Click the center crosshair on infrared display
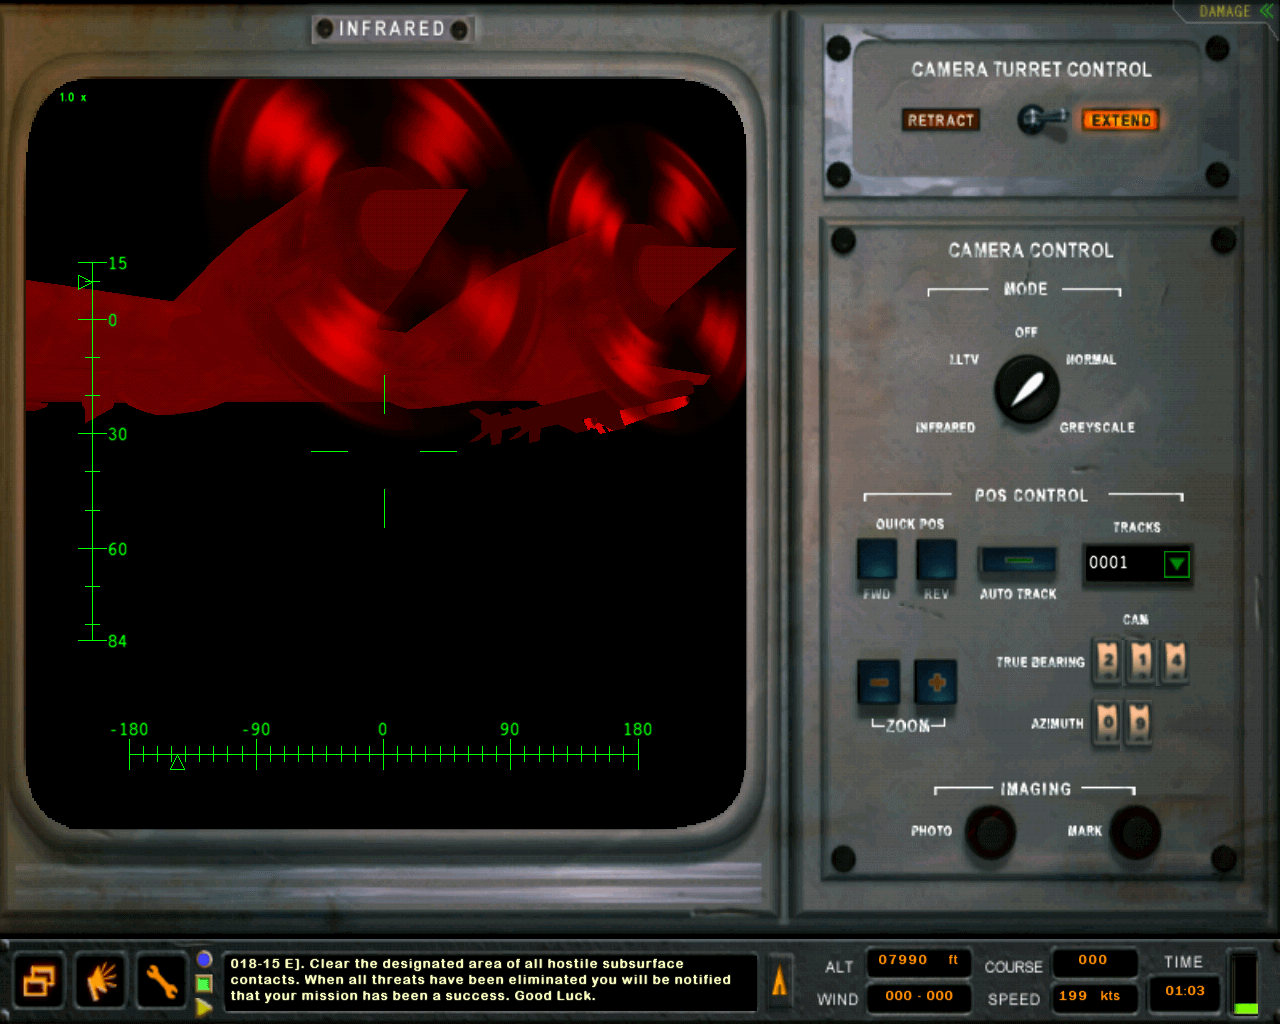 384,451
